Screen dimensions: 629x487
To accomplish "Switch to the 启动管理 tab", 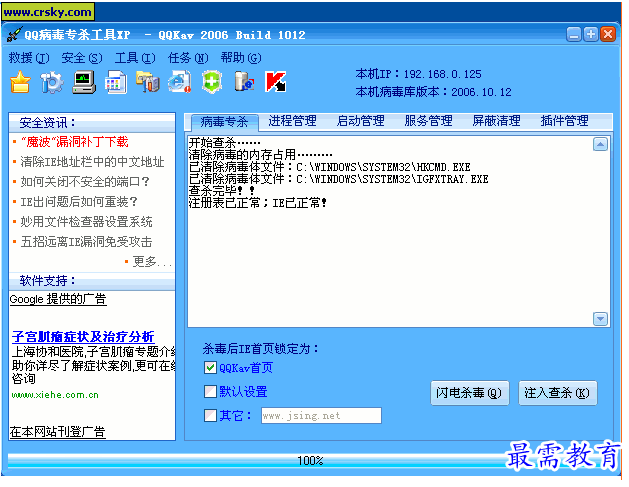I will tap(361, 121).
